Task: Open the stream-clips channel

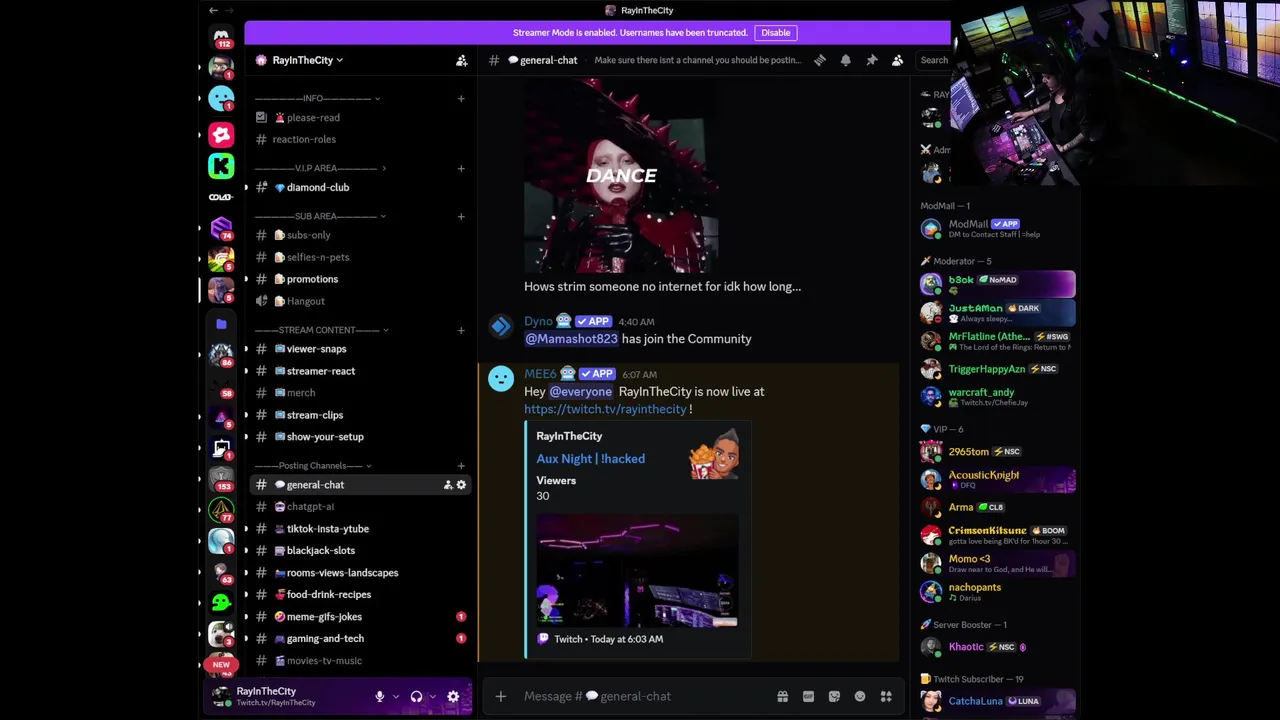Action: tap(361, 415)
